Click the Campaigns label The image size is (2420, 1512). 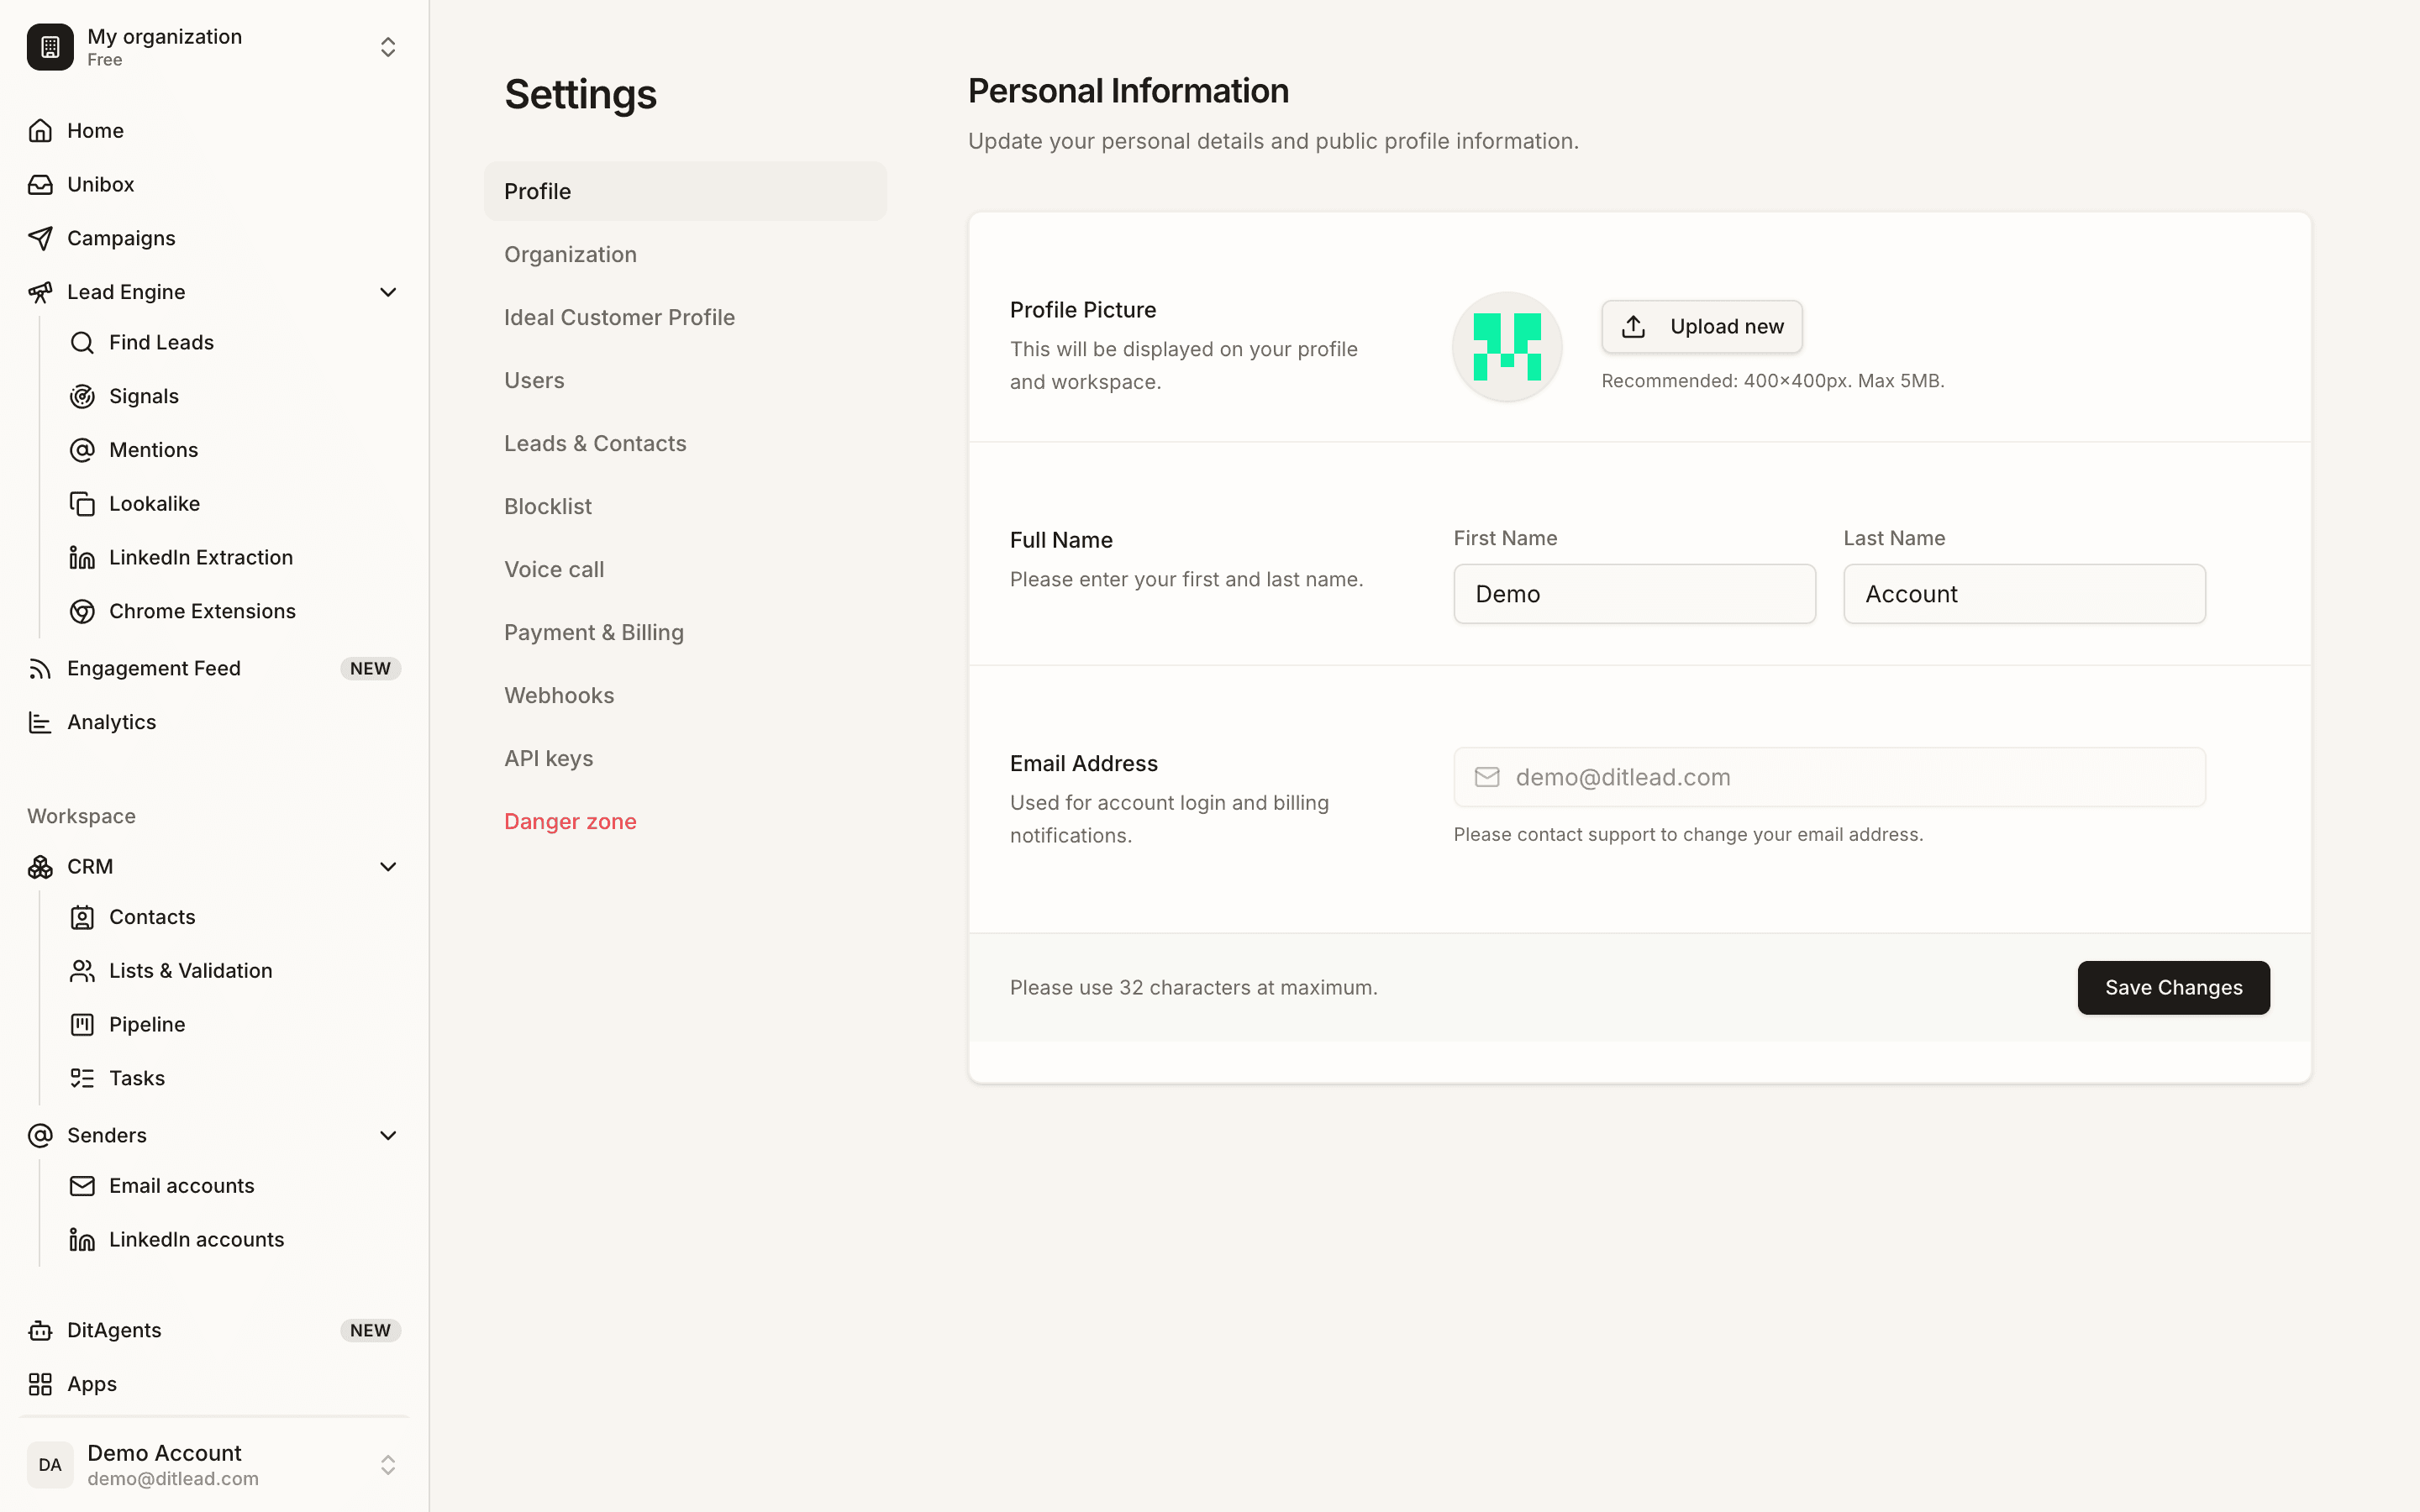point(121,239)
